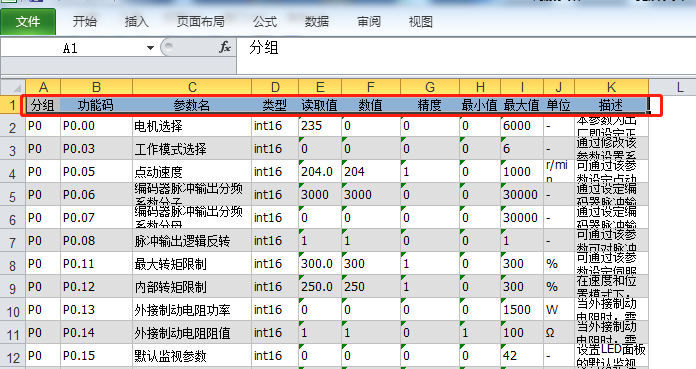Open the 页面布局 ribbon tab

point(201,21)
